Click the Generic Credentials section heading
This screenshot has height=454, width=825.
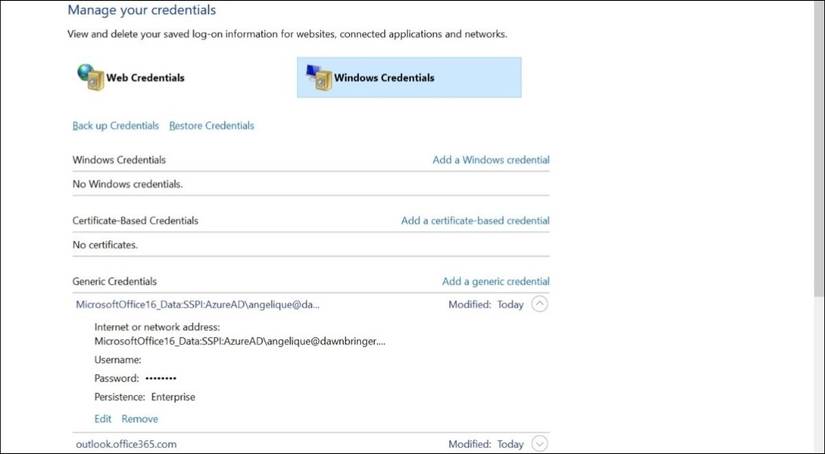coord(115,281)
